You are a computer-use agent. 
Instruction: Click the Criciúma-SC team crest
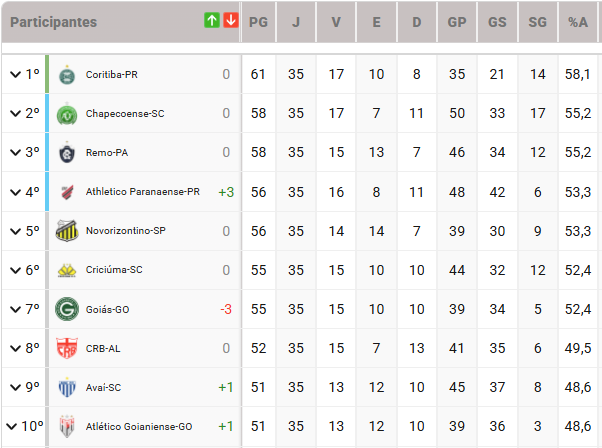[67, 270]
